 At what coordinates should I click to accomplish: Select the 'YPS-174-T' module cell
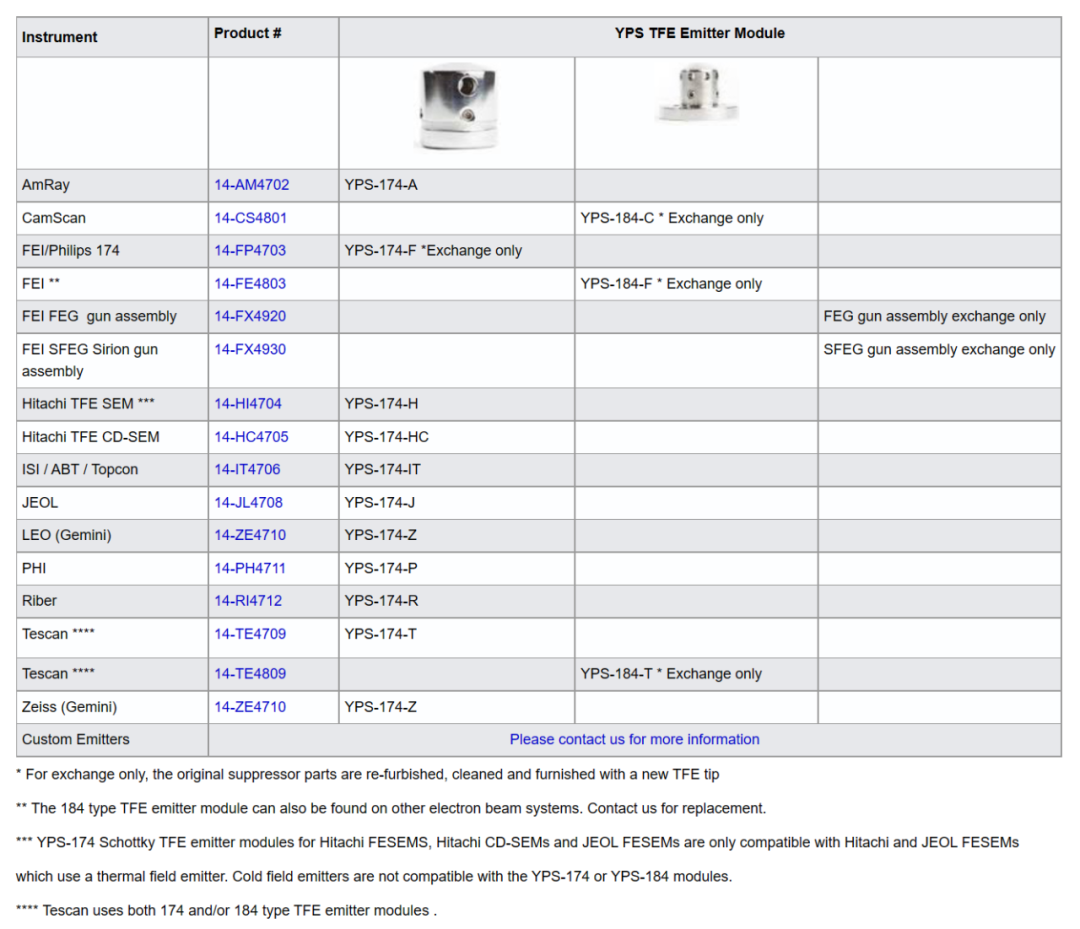pyautogui.click(x=457, y=637)
